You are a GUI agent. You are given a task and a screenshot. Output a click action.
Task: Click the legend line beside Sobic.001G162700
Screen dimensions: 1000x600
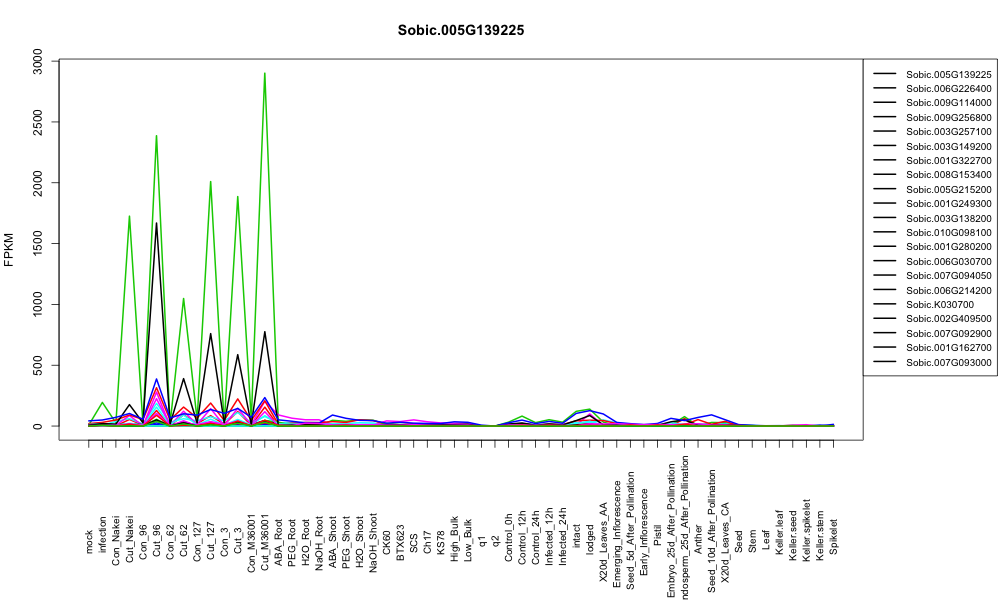coord(885,348)
